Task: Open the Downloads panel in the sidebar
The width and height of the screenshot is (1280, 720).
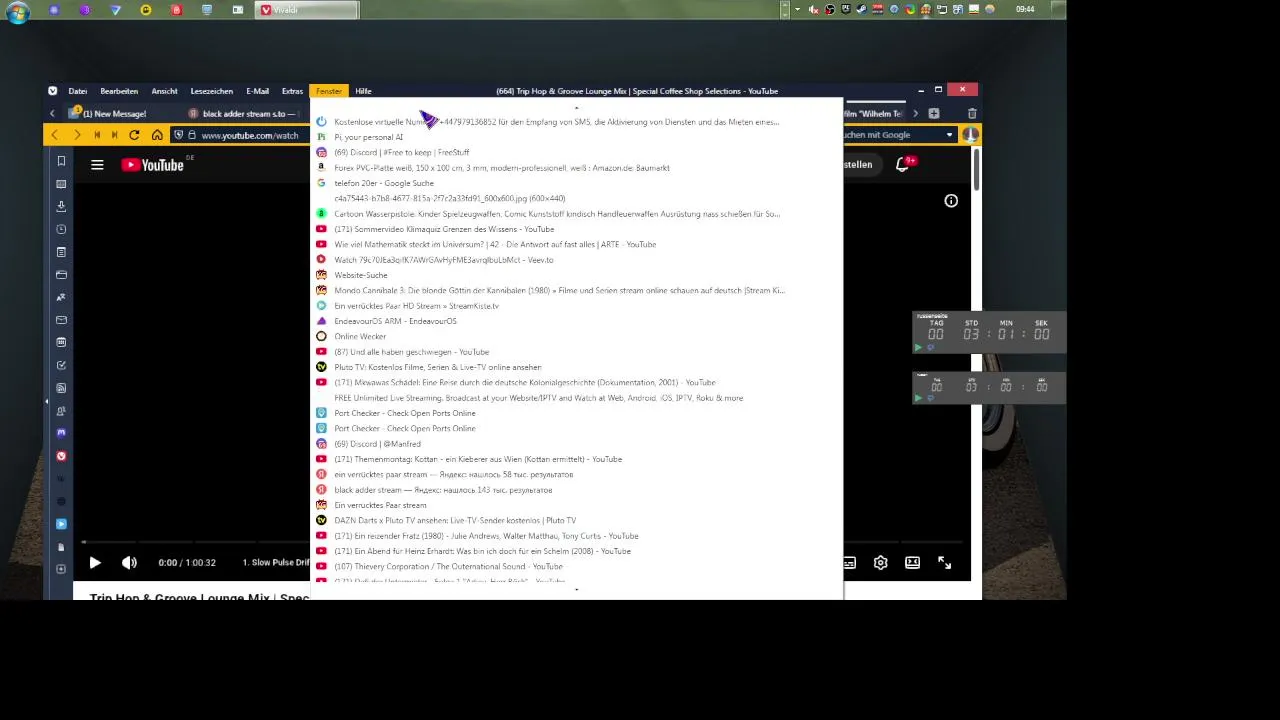Action: coord(61,206)
